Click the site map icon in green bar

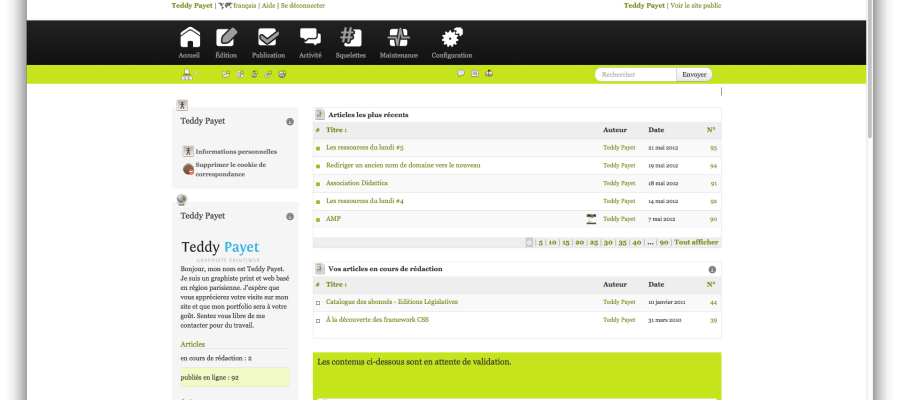click(x=186, y=74)
